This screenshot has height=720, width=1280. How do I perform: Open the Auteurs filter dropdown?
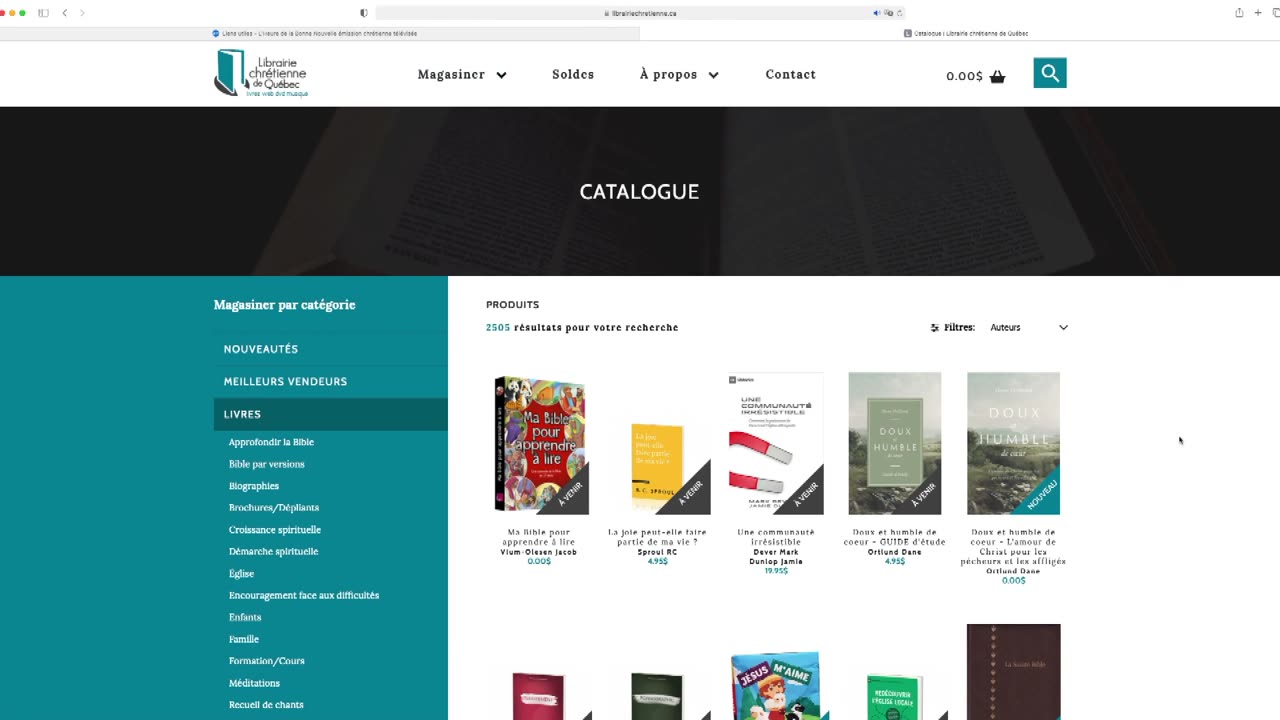pyautogui.click(x=1029, y=327)
